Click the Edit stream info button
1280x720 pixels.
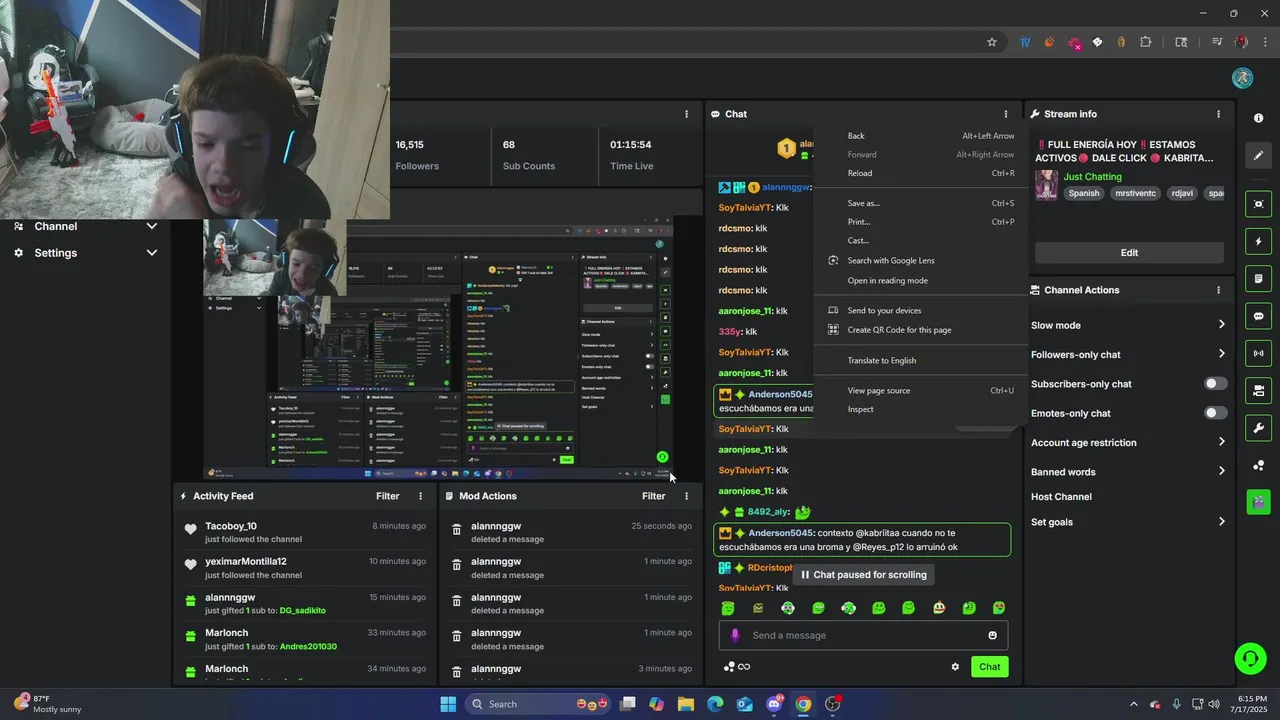[1129, 253]
